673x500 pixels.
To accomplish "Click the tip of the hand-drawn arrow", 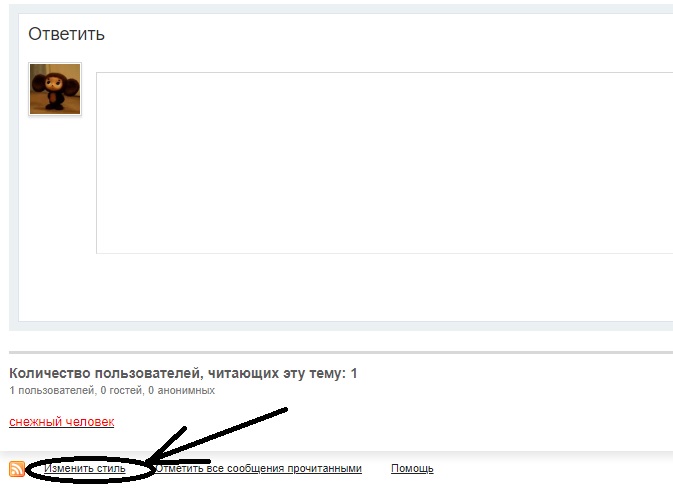I will tap(150, 462).
